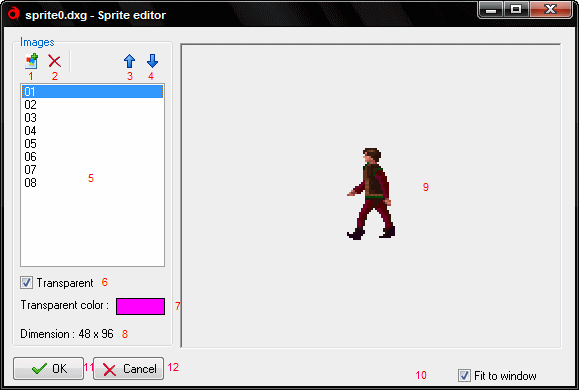Confirm with the OK button
Viewport: 579px width, 390px height.
pyautogui.click(x=48, y=368)
